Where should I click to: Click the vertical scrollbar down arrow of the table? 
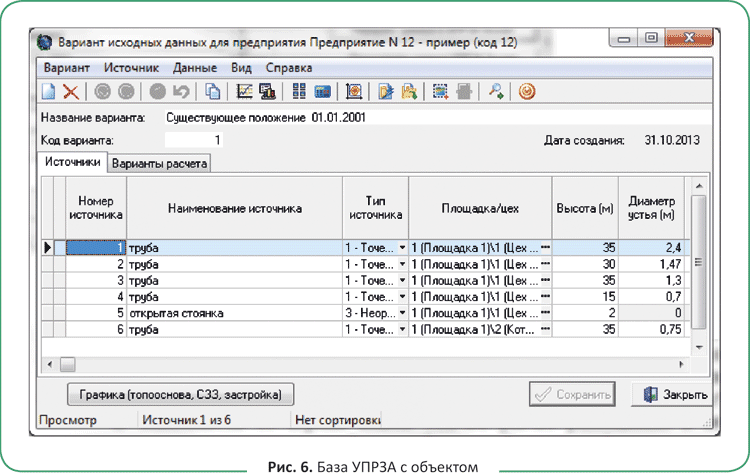699,347
